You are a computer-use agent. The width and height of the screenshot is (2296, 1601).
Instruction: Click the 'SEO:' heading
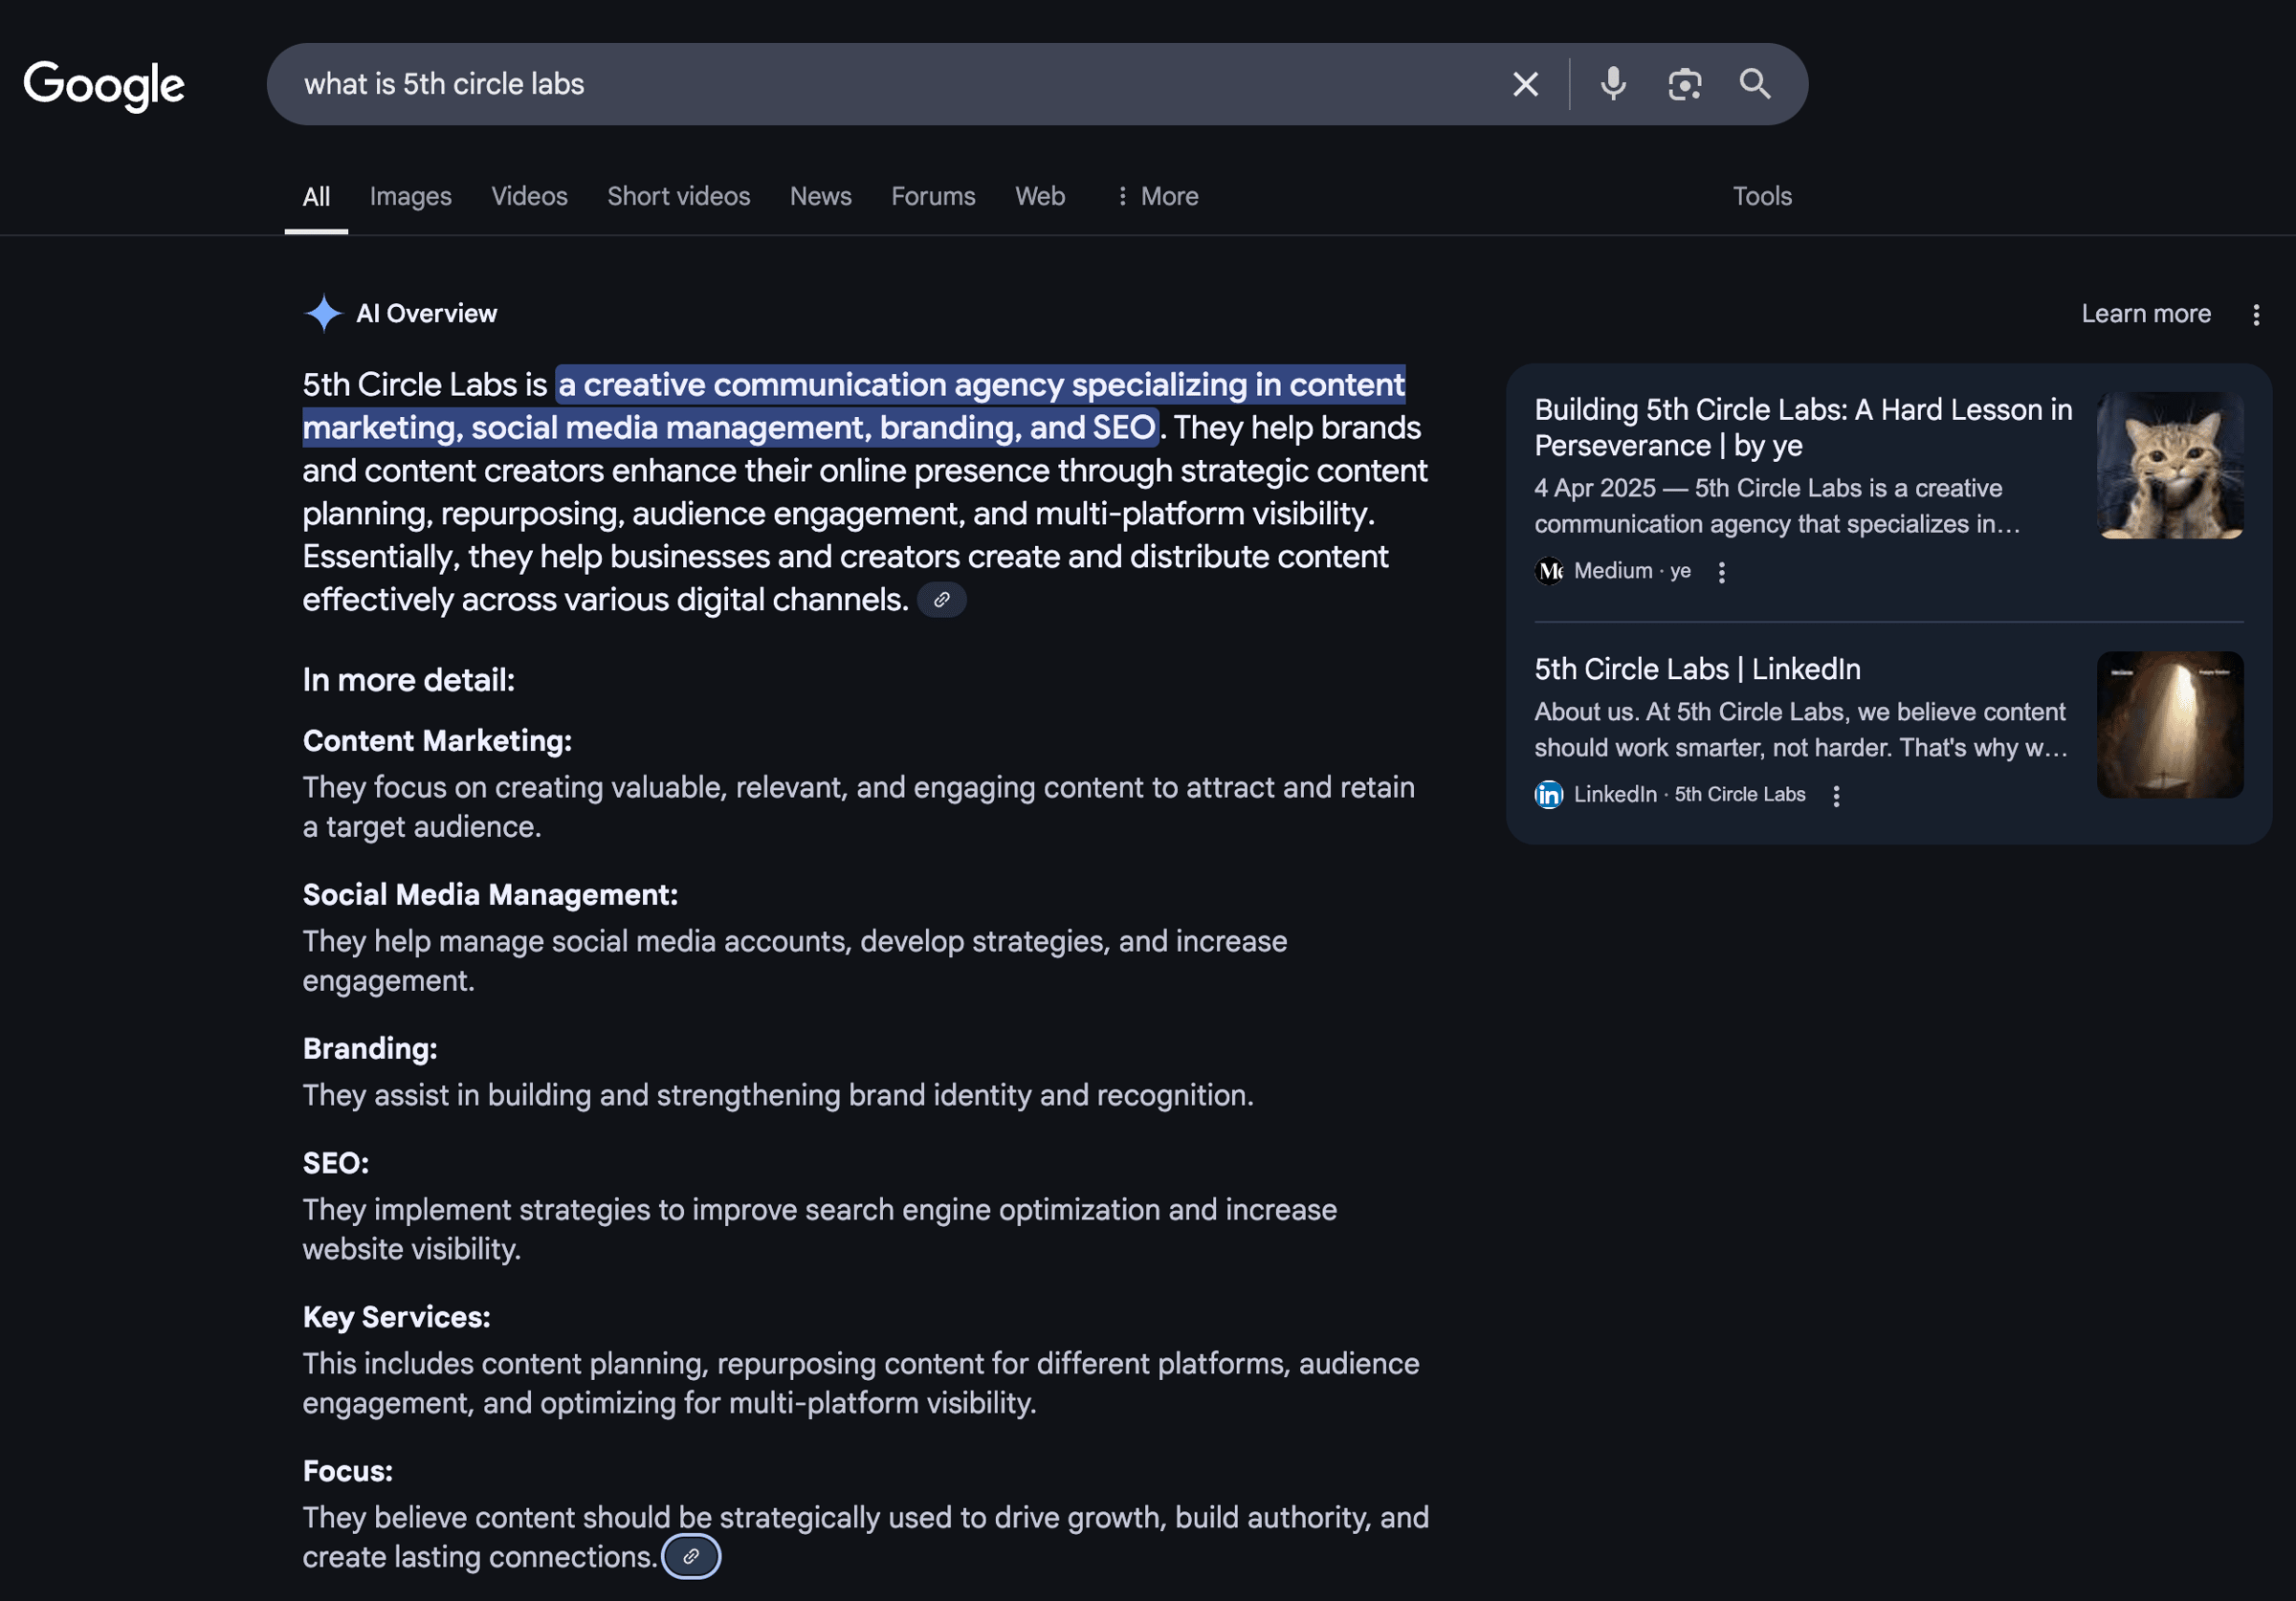[x=336, y=1163]
